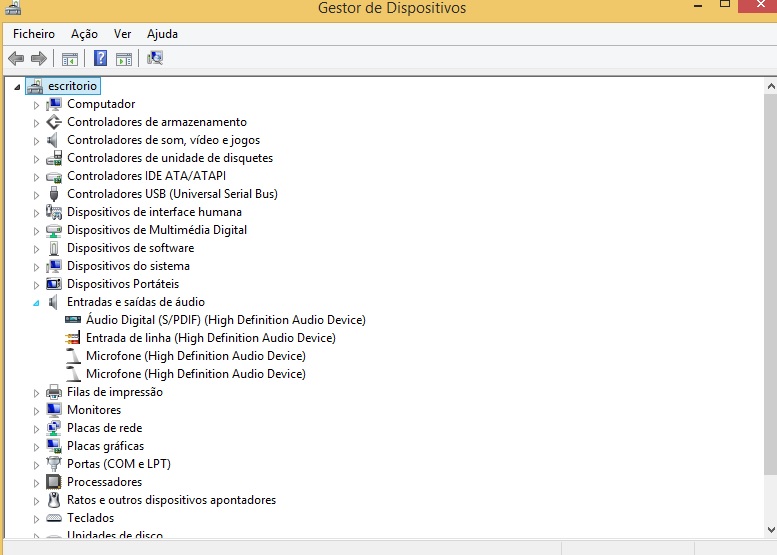Select Entrada de linha (High Definition Audio Device)
Image resolution: width=777 pixels, height=555 pixels.
tap(211, 338)
